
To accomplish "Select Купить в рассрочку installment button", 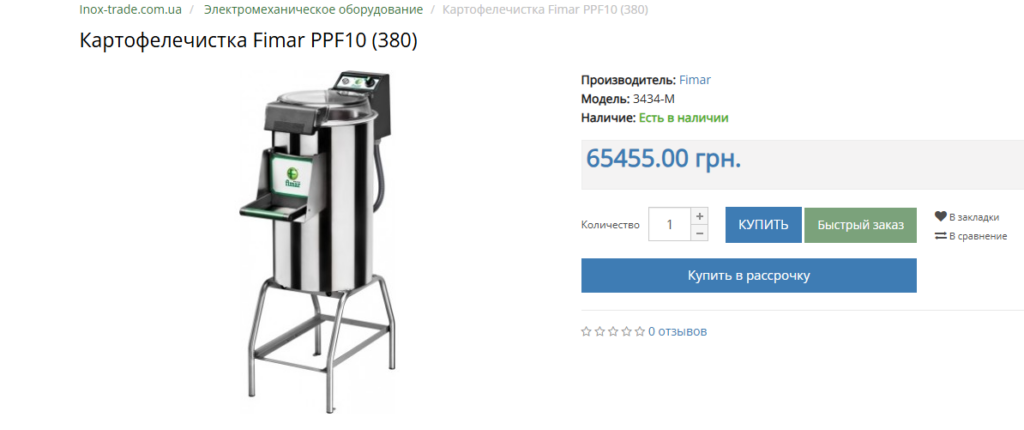I will pos(749,275).
